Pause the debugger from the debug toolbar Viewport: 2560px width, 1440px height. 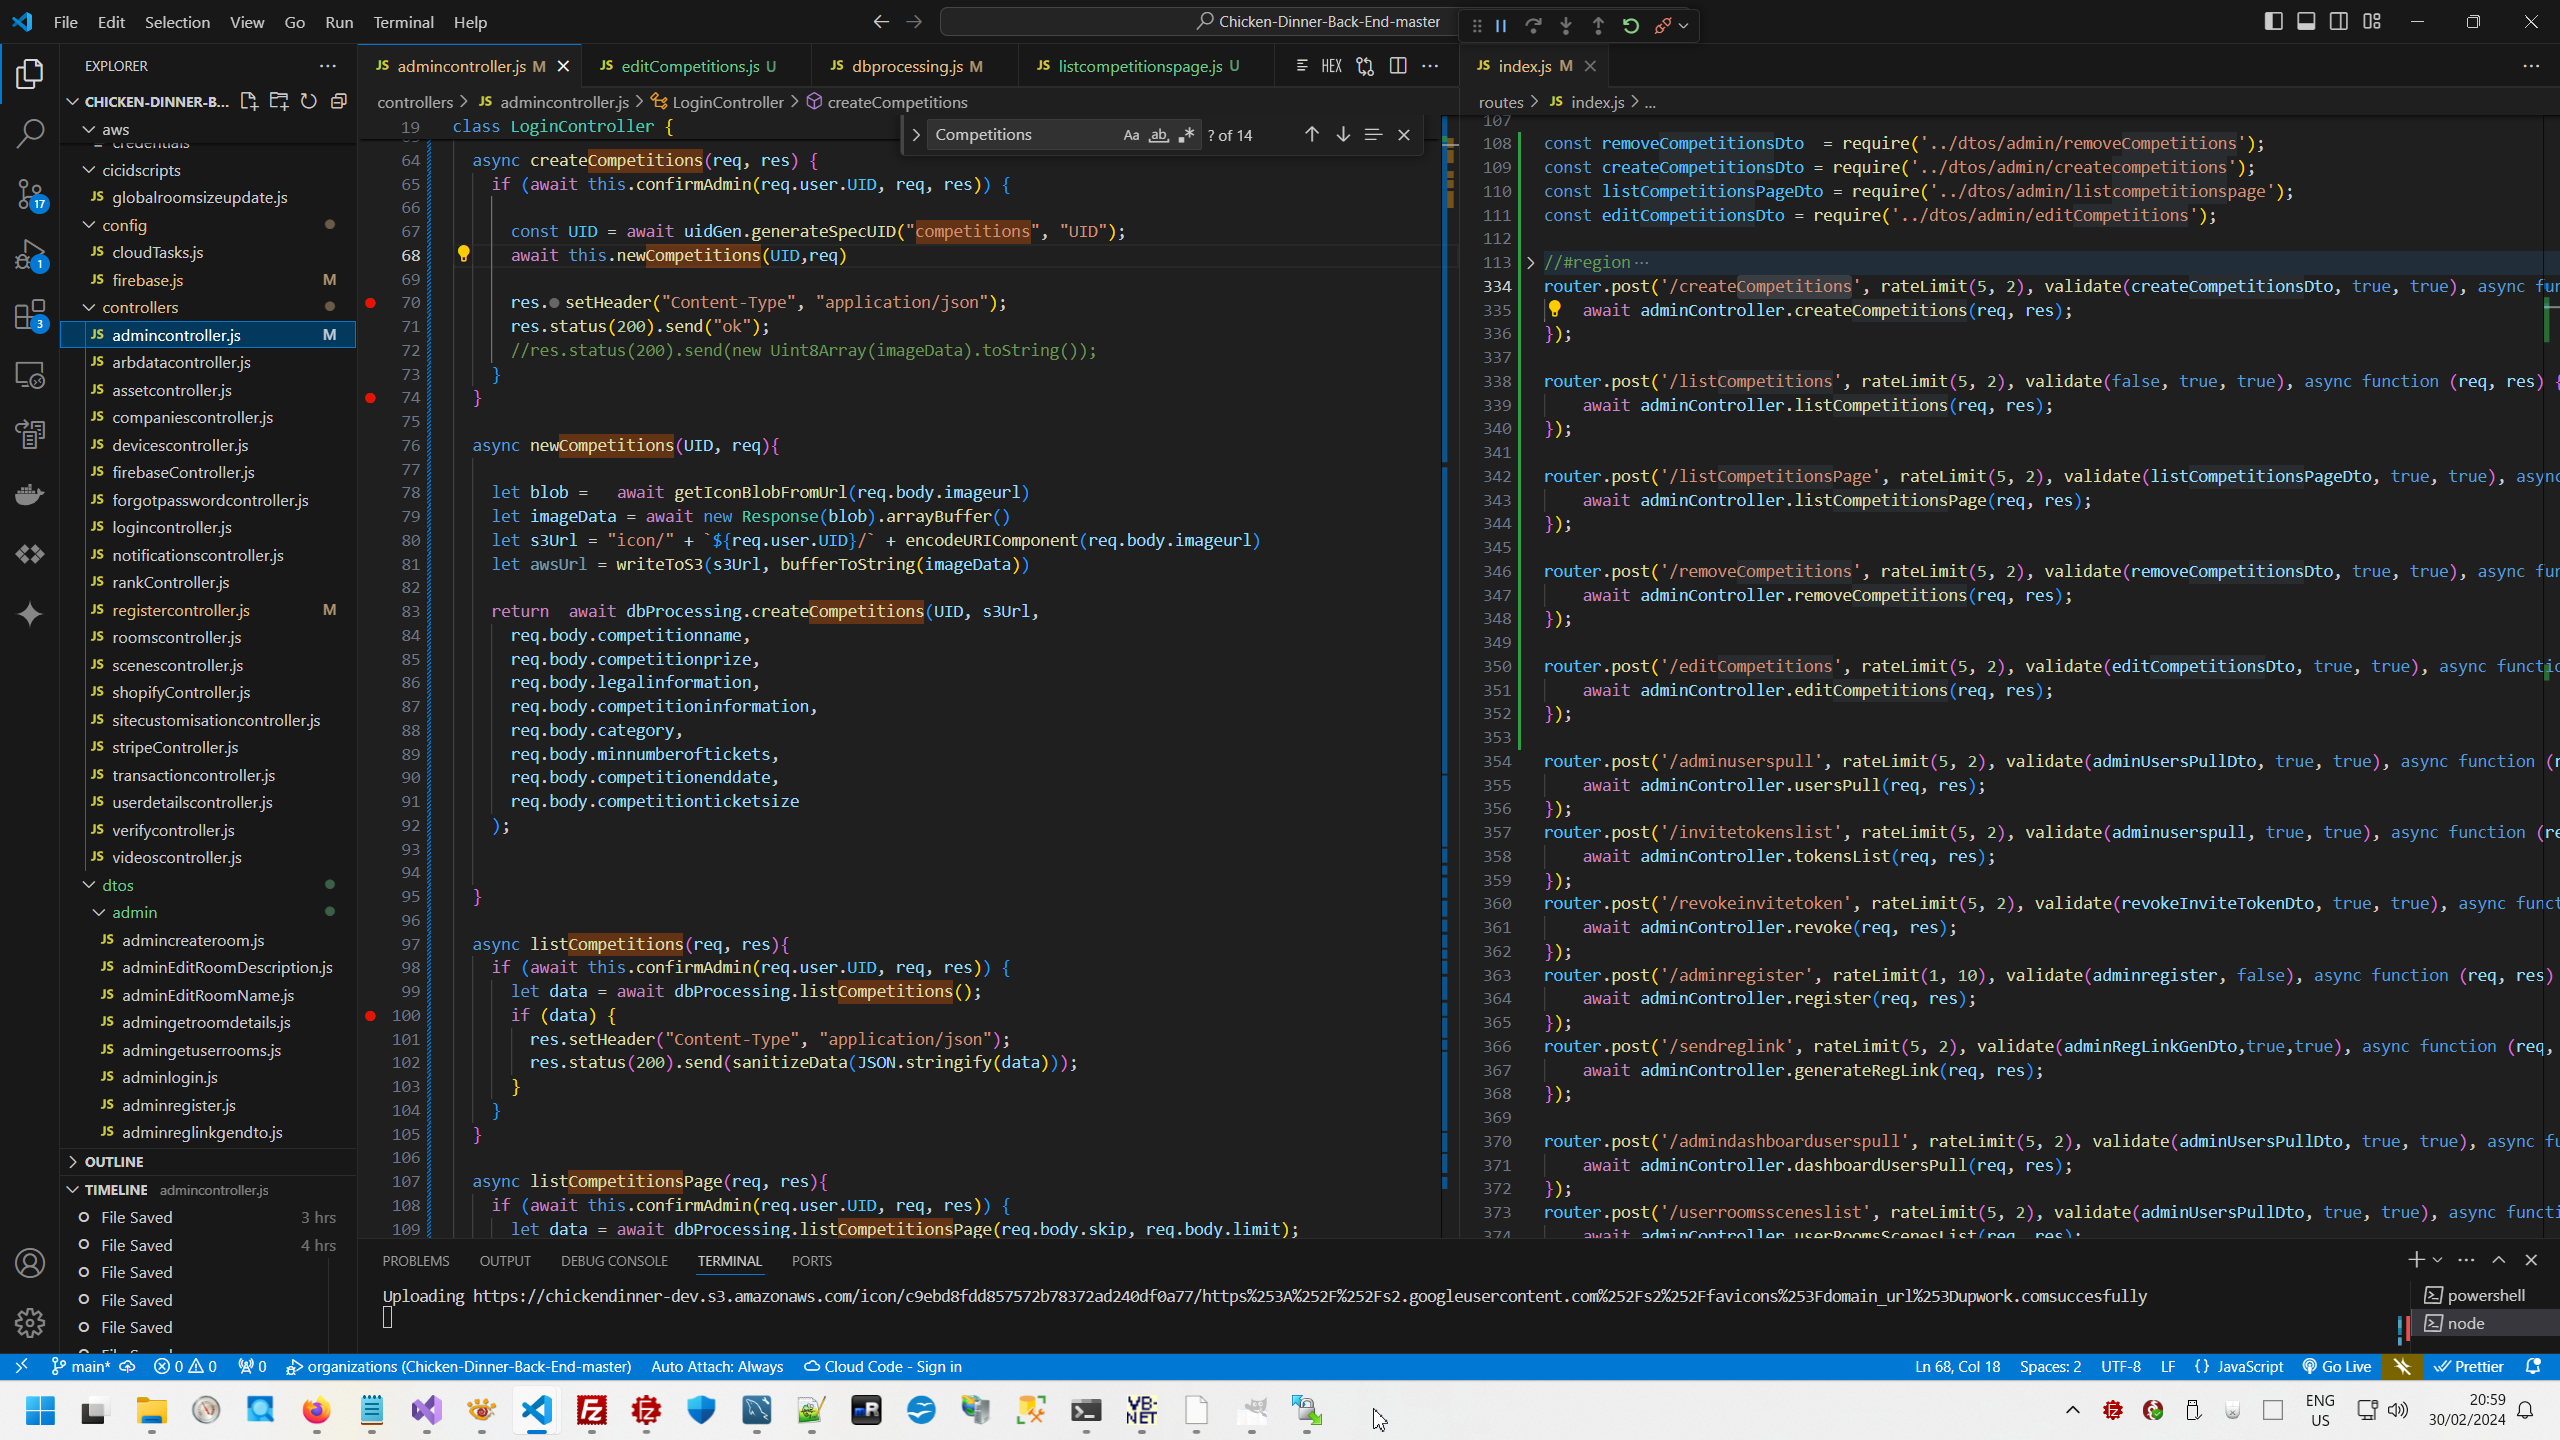pos(1501,26)
